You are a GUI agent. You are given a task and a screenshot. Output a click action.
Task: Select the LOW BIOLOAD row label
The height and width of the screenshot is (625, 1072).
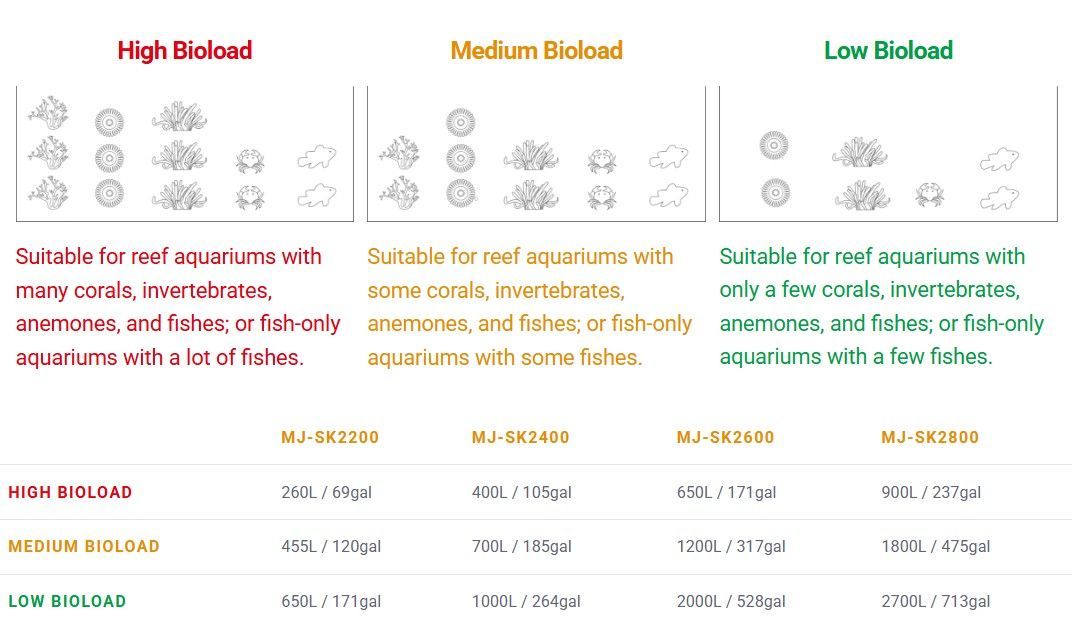(67, 601)
